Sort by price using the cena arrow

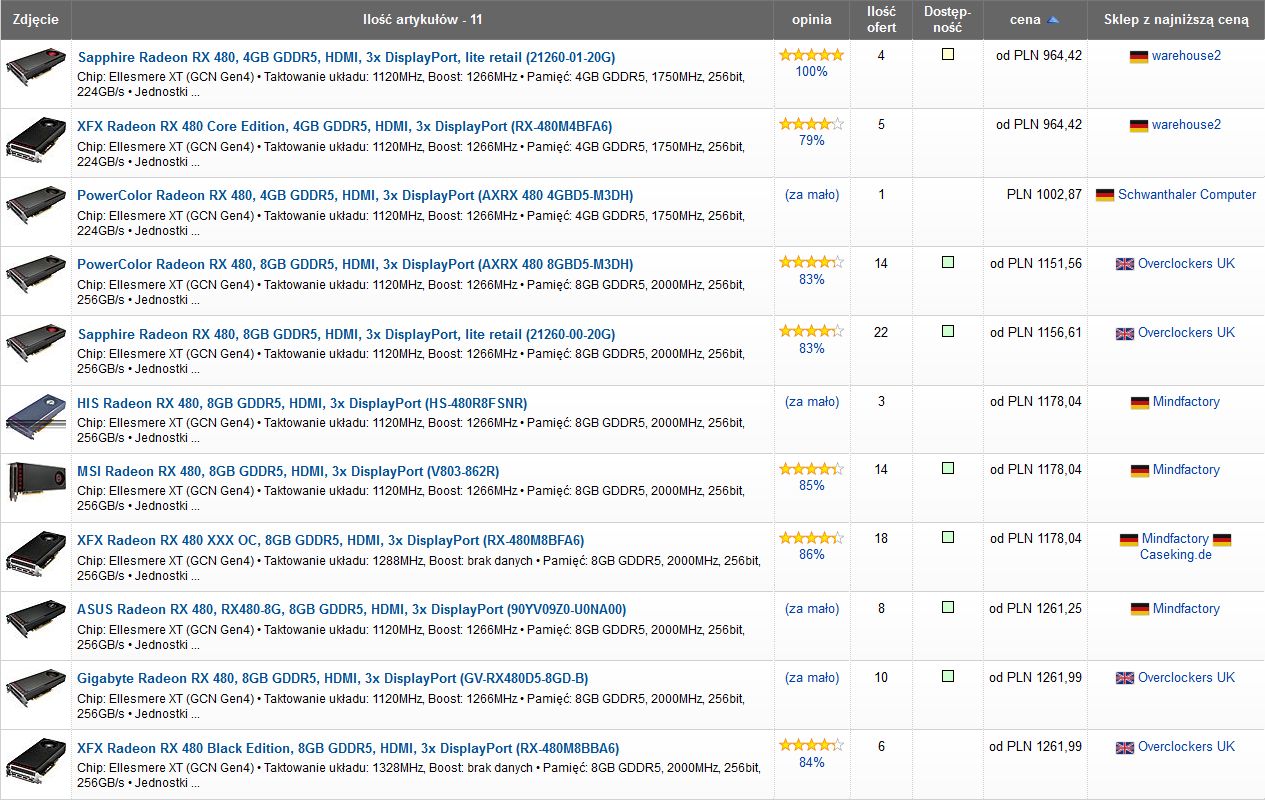coord(1053,20)
